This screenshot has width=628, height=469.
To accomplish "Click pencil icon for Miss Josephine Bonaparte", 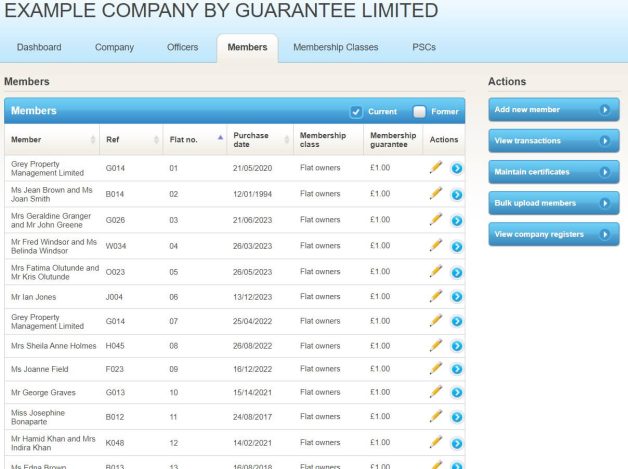I will pos(436,416).
